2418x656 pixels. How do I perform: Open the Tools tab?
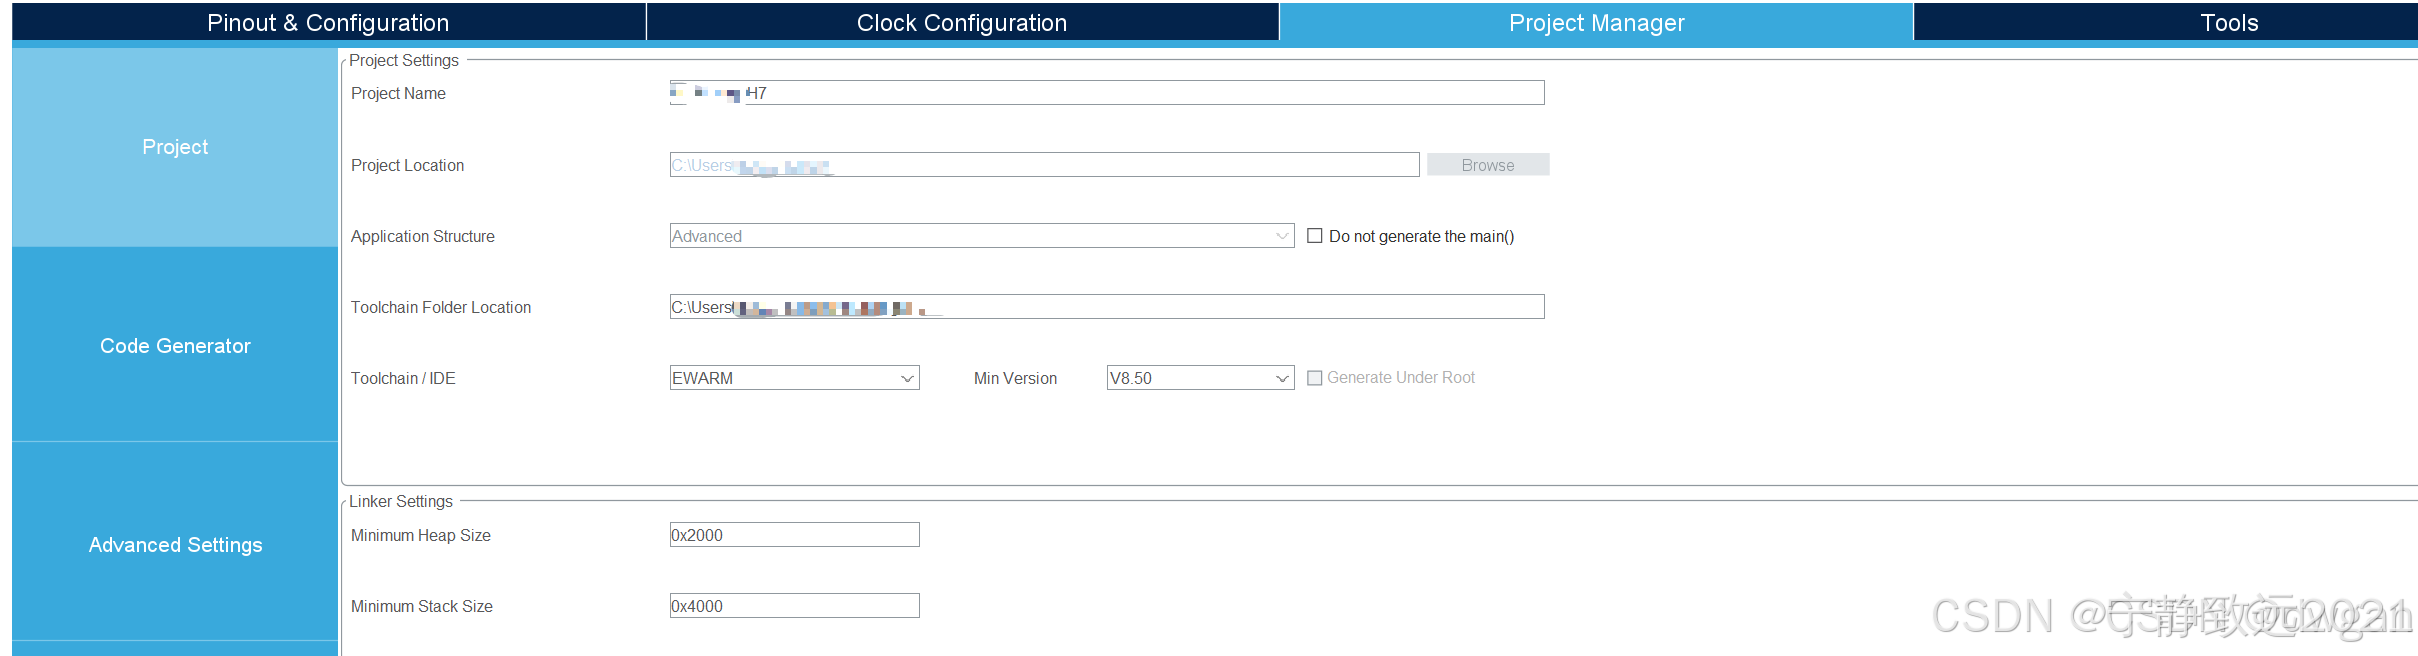[x=2166, y=22]
